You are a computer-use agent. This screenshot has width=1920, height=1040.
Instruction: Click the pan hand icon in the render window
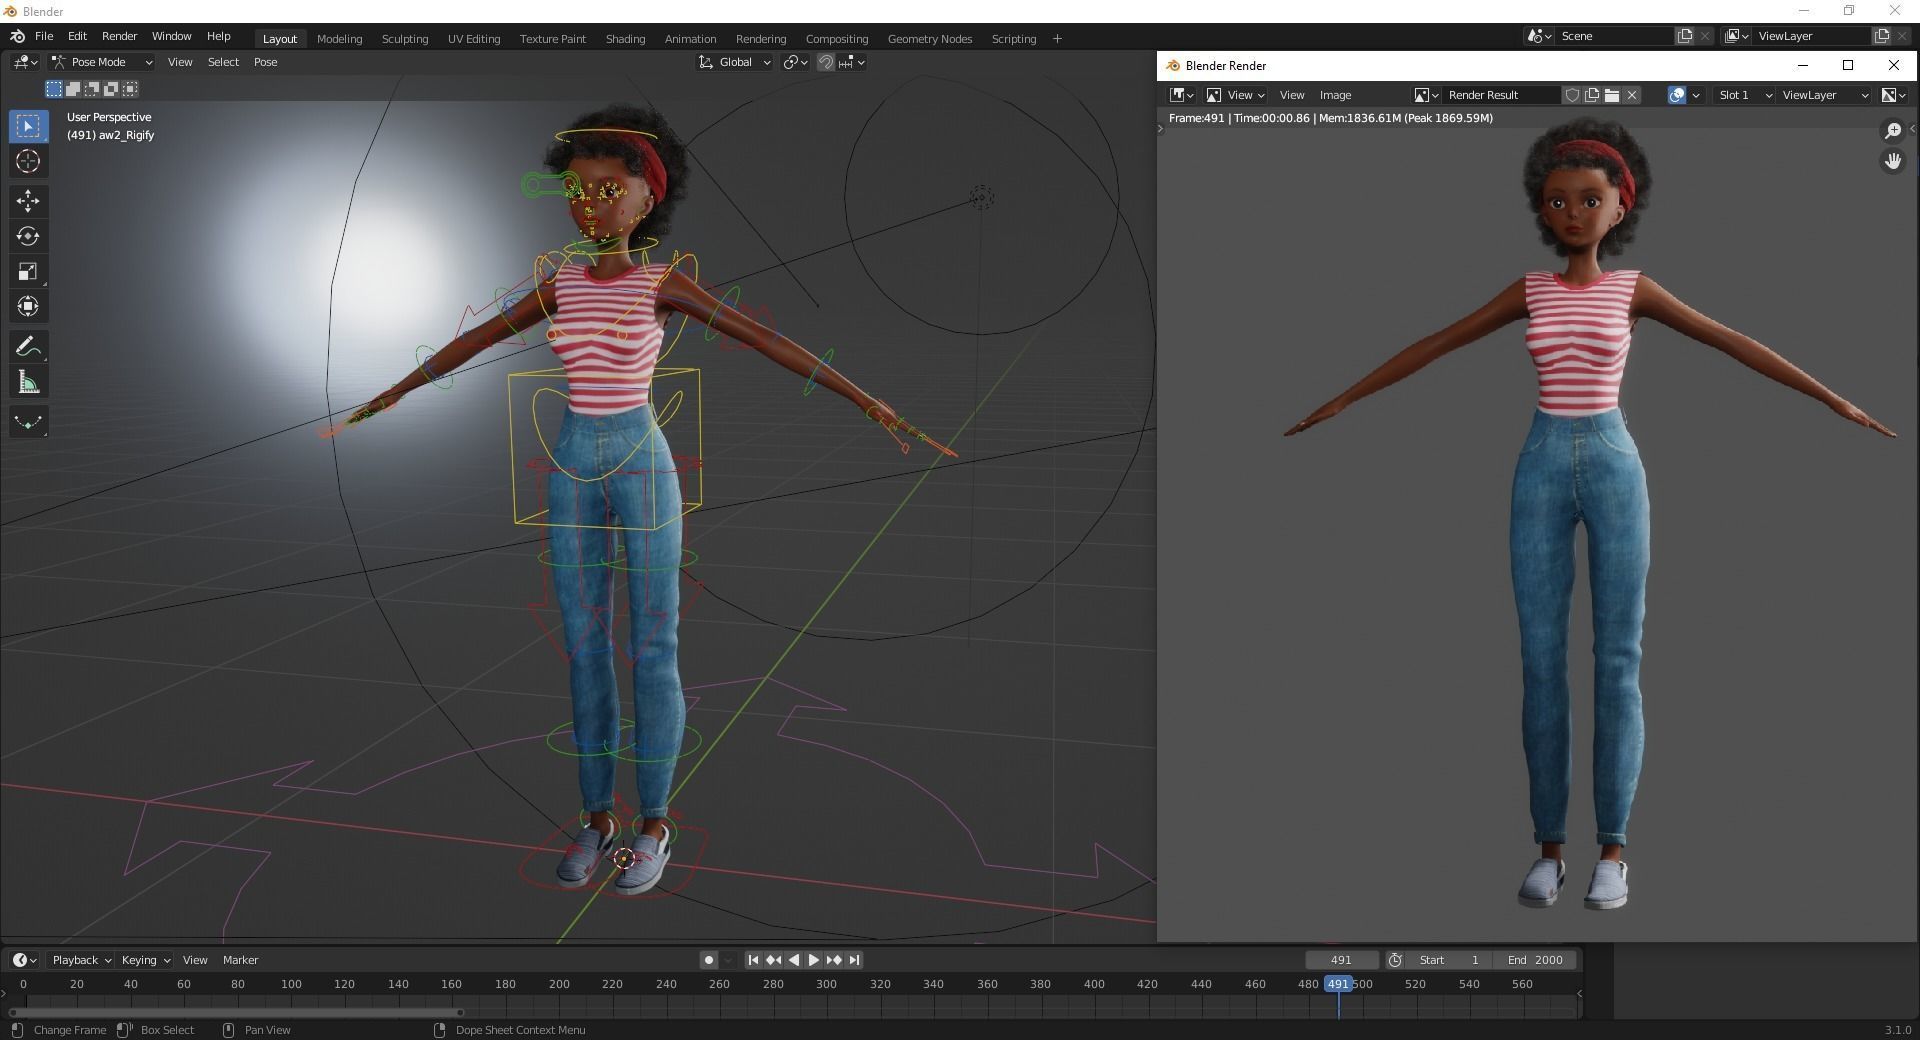(x=1892, y=161)
